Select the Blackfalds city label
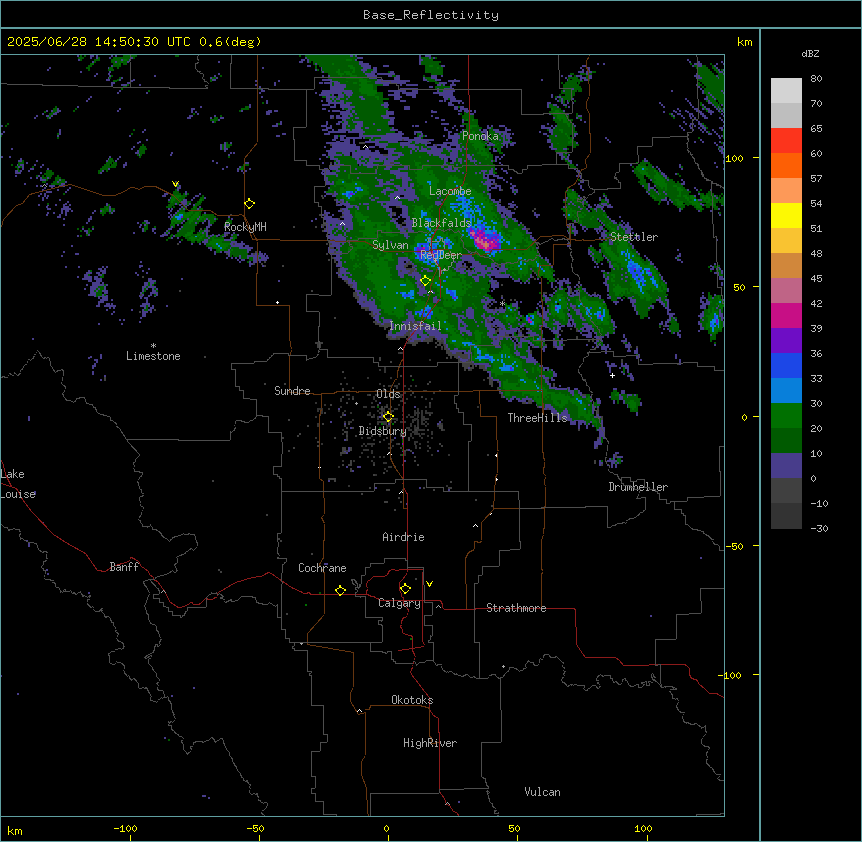 (x=441, y=223)
